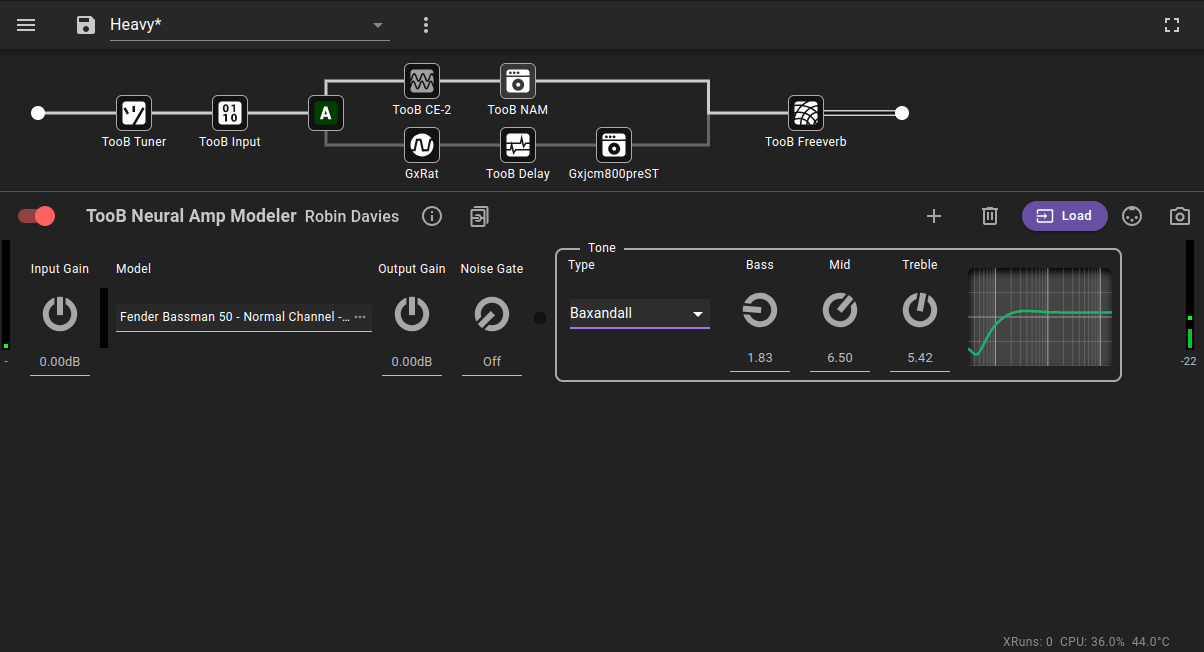Click the Input Gain value field

[60, 362]
